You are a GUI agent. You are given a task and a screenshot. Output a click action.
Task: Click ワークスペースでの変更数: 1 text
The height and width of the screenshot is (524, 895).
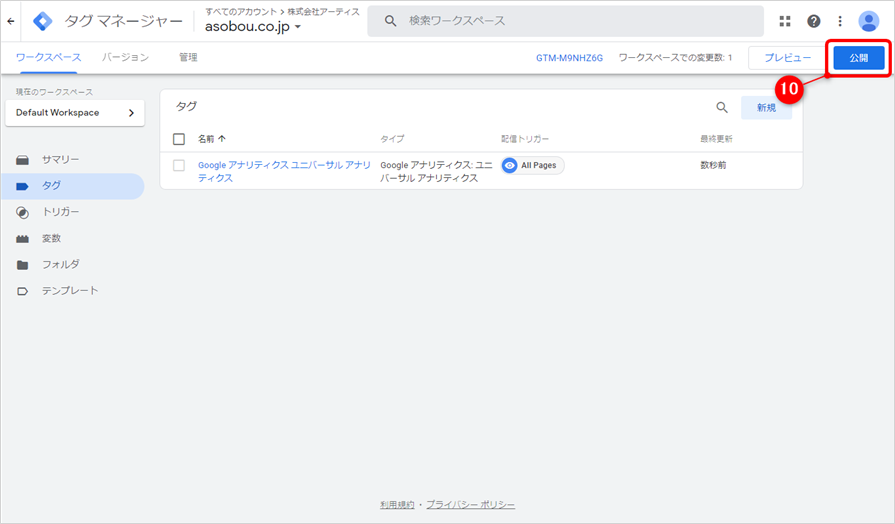pyautogui.click(x=675, y=58)
